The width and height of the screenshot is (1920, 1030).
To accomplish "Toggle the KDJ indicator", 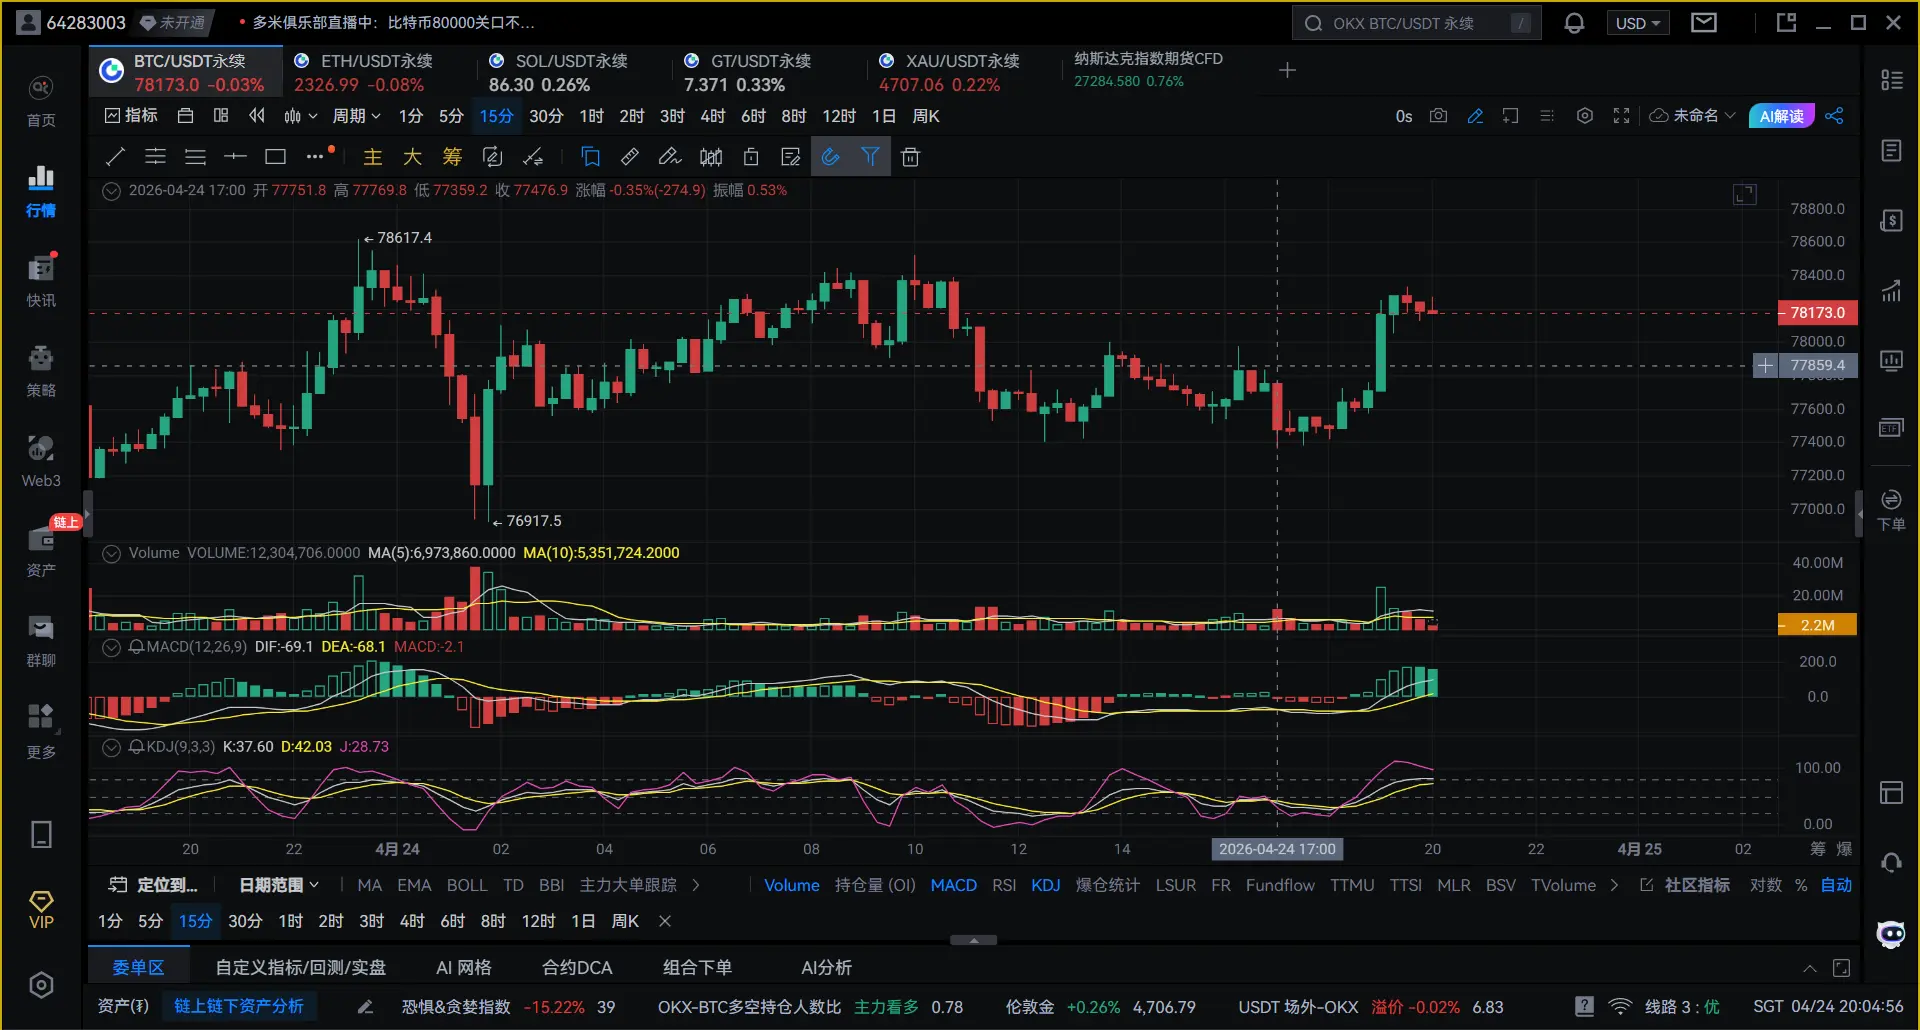I will (1045, 885).
